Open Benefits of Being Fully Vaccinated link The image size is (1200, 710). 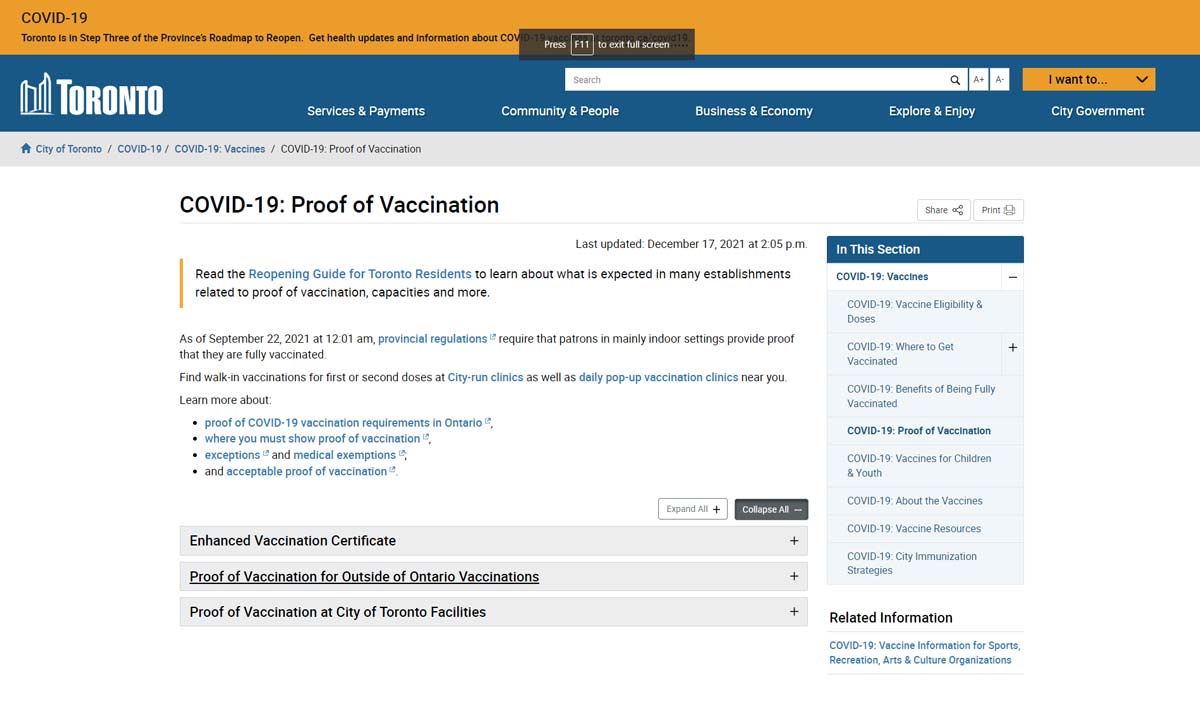921,396
